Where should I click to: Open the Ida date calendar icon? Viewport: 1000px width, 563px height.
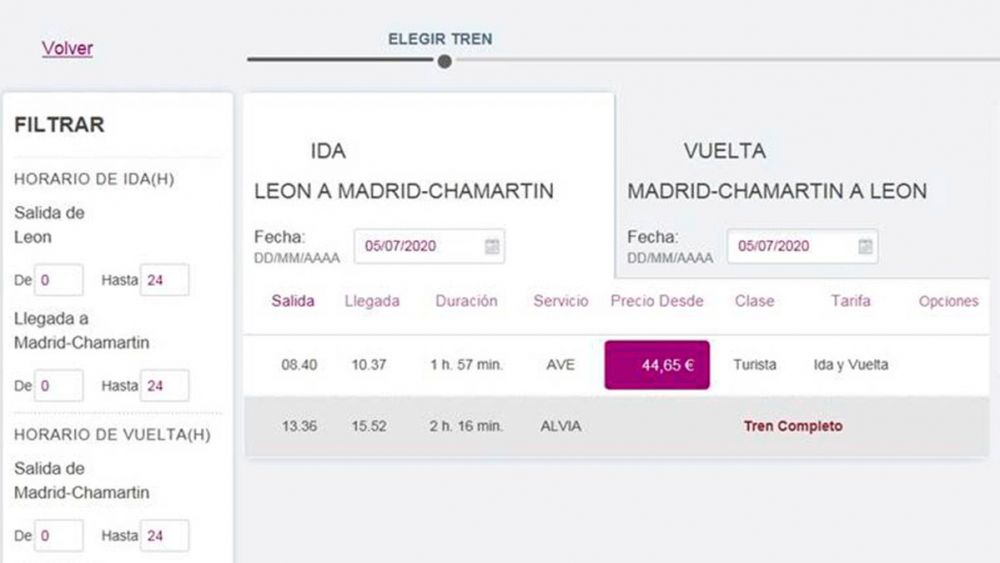click(492, 246)
